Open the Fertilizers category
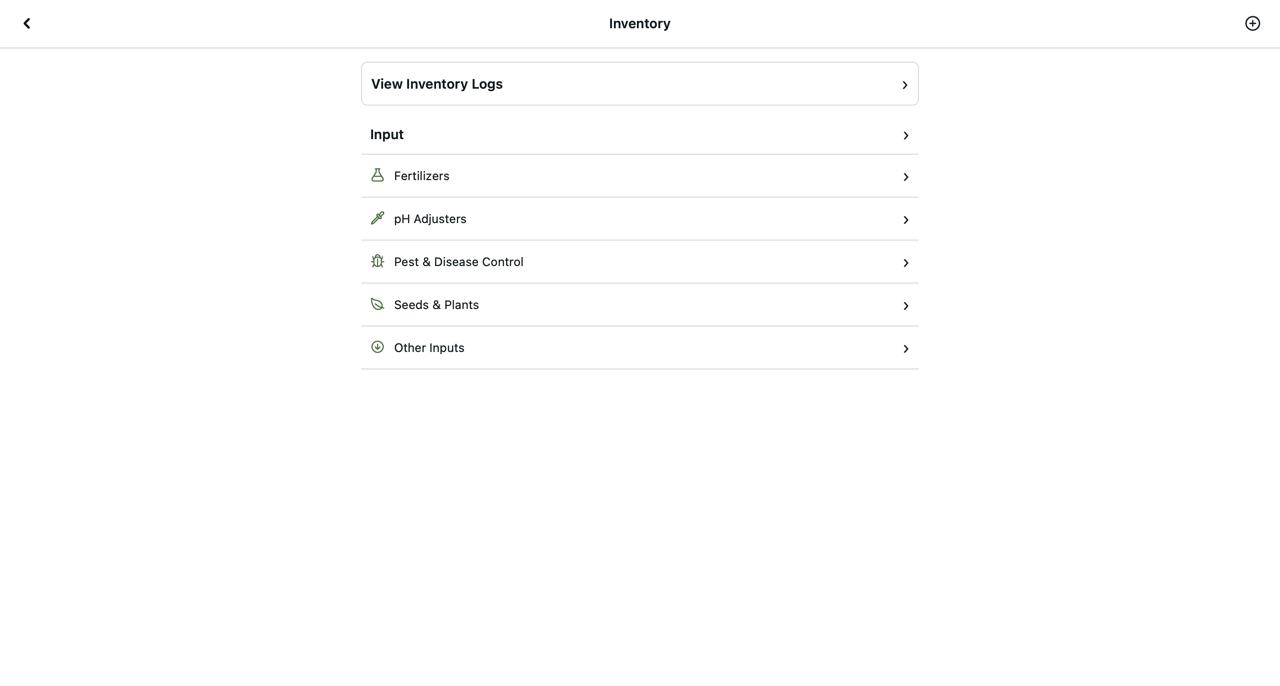 point(640,176)
